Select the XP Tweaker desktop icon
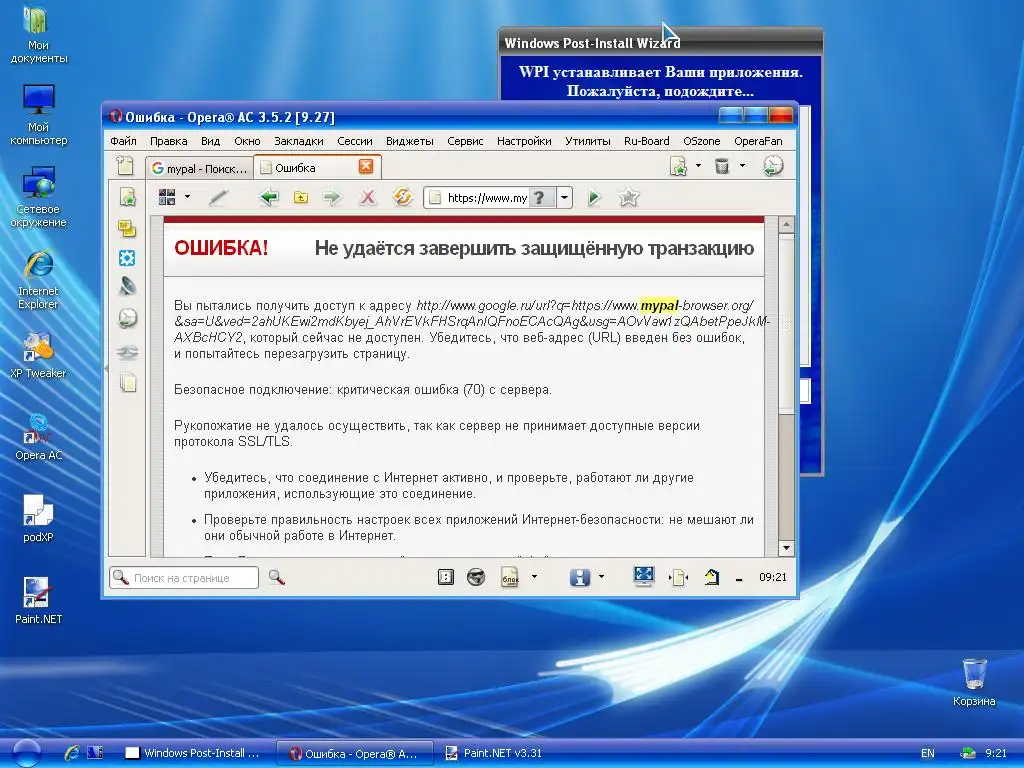The width and height of the screenshot is (1024, 768). coord(39,355)
